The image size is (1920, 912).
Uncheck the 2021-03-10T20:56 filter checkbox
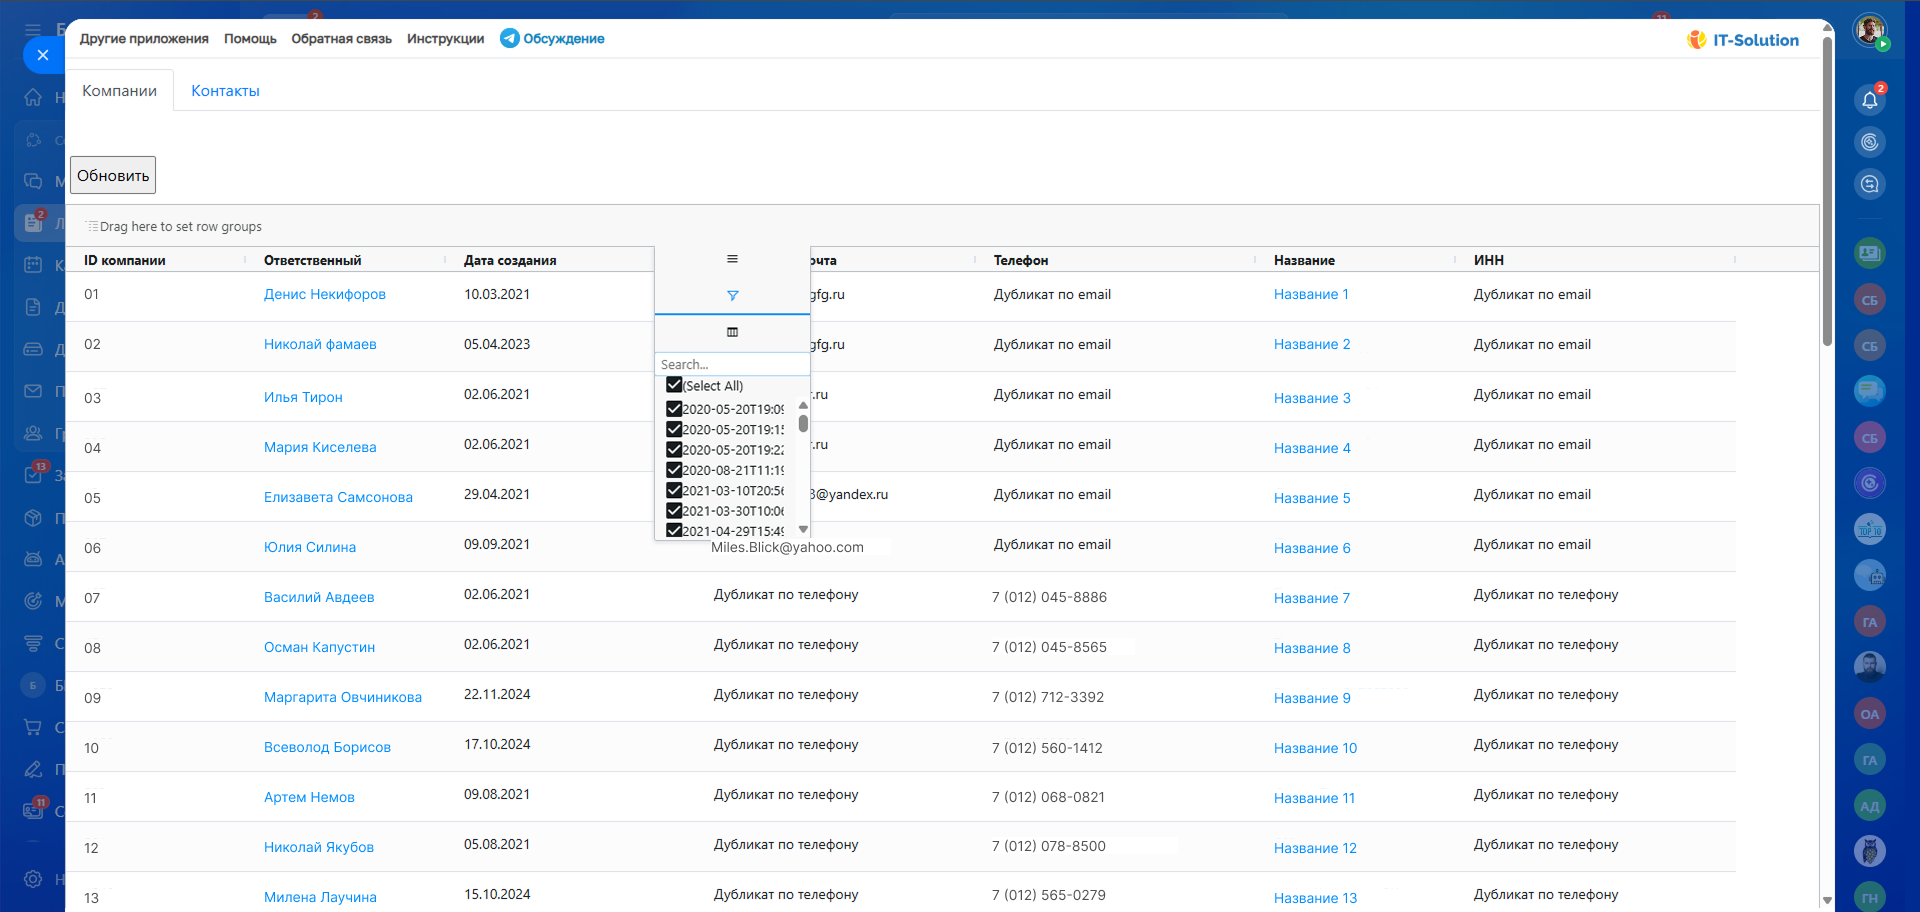(674, 491)
